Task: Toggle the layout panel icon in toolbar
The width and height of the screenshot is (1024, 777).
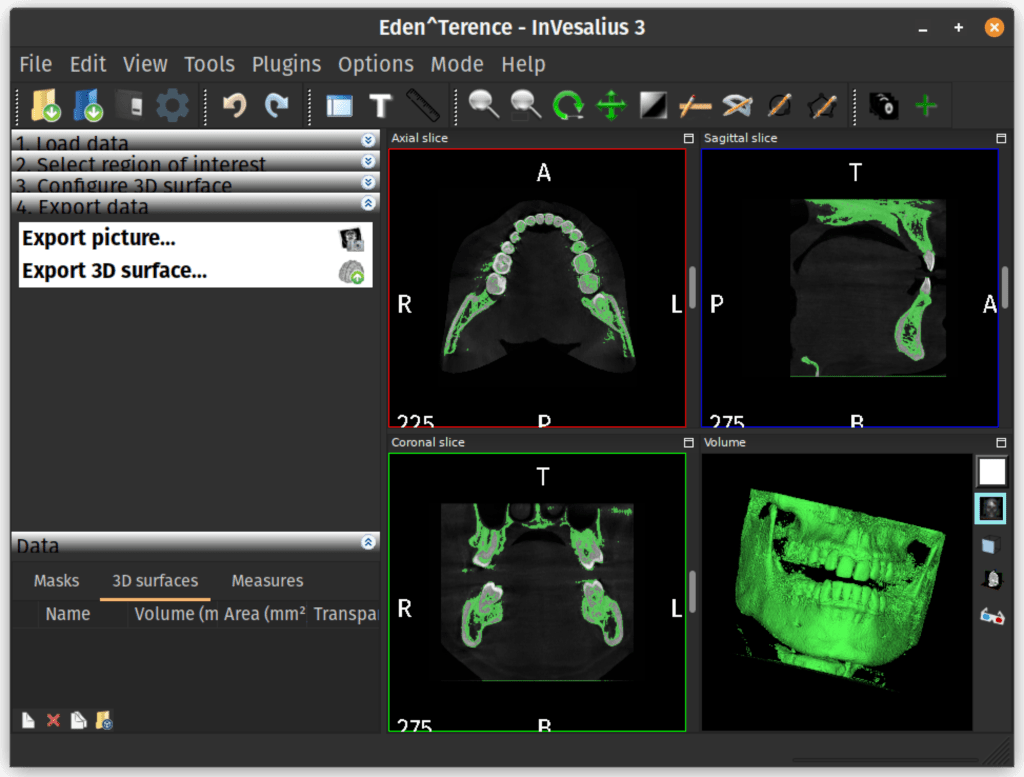Action: [x=339, y=105]
